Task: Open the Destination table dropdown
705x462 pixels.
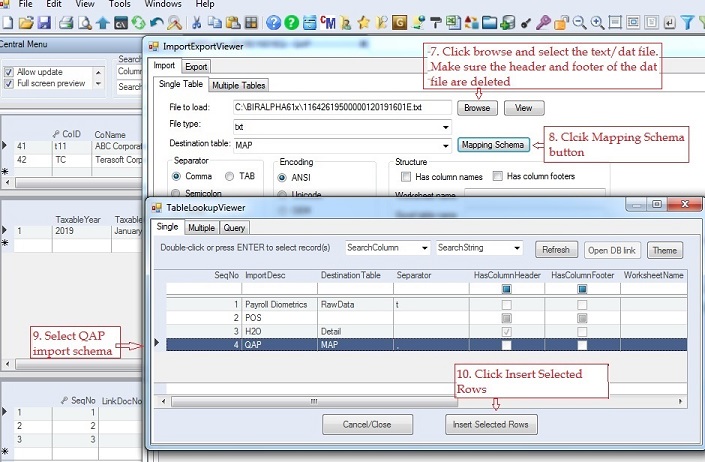Action: click(x=445, y=146)
